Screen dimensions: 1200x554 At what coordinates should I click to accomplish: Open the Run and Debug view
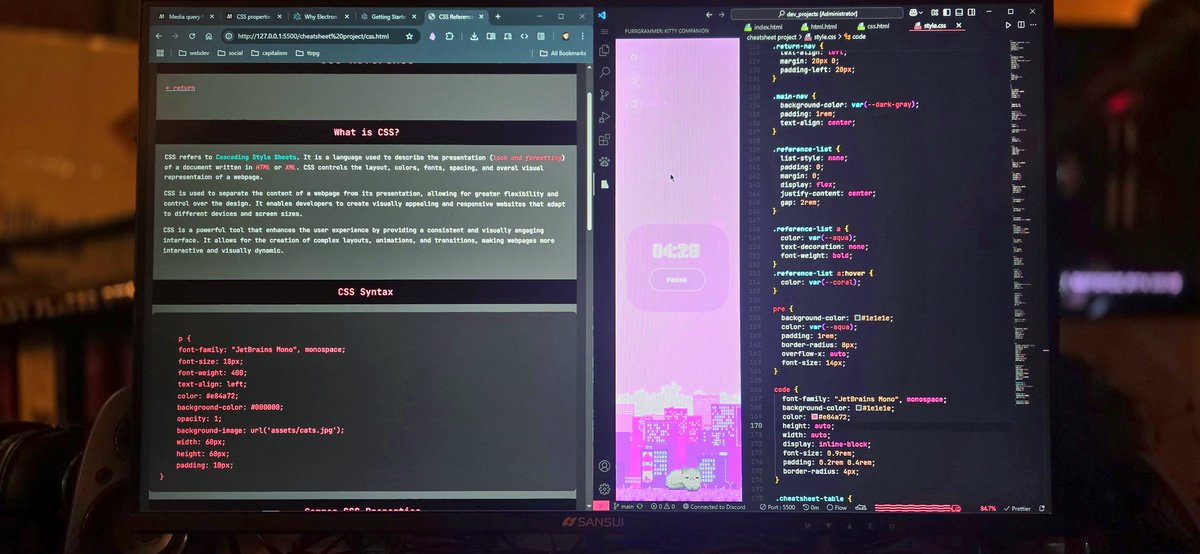coord(604,117)
